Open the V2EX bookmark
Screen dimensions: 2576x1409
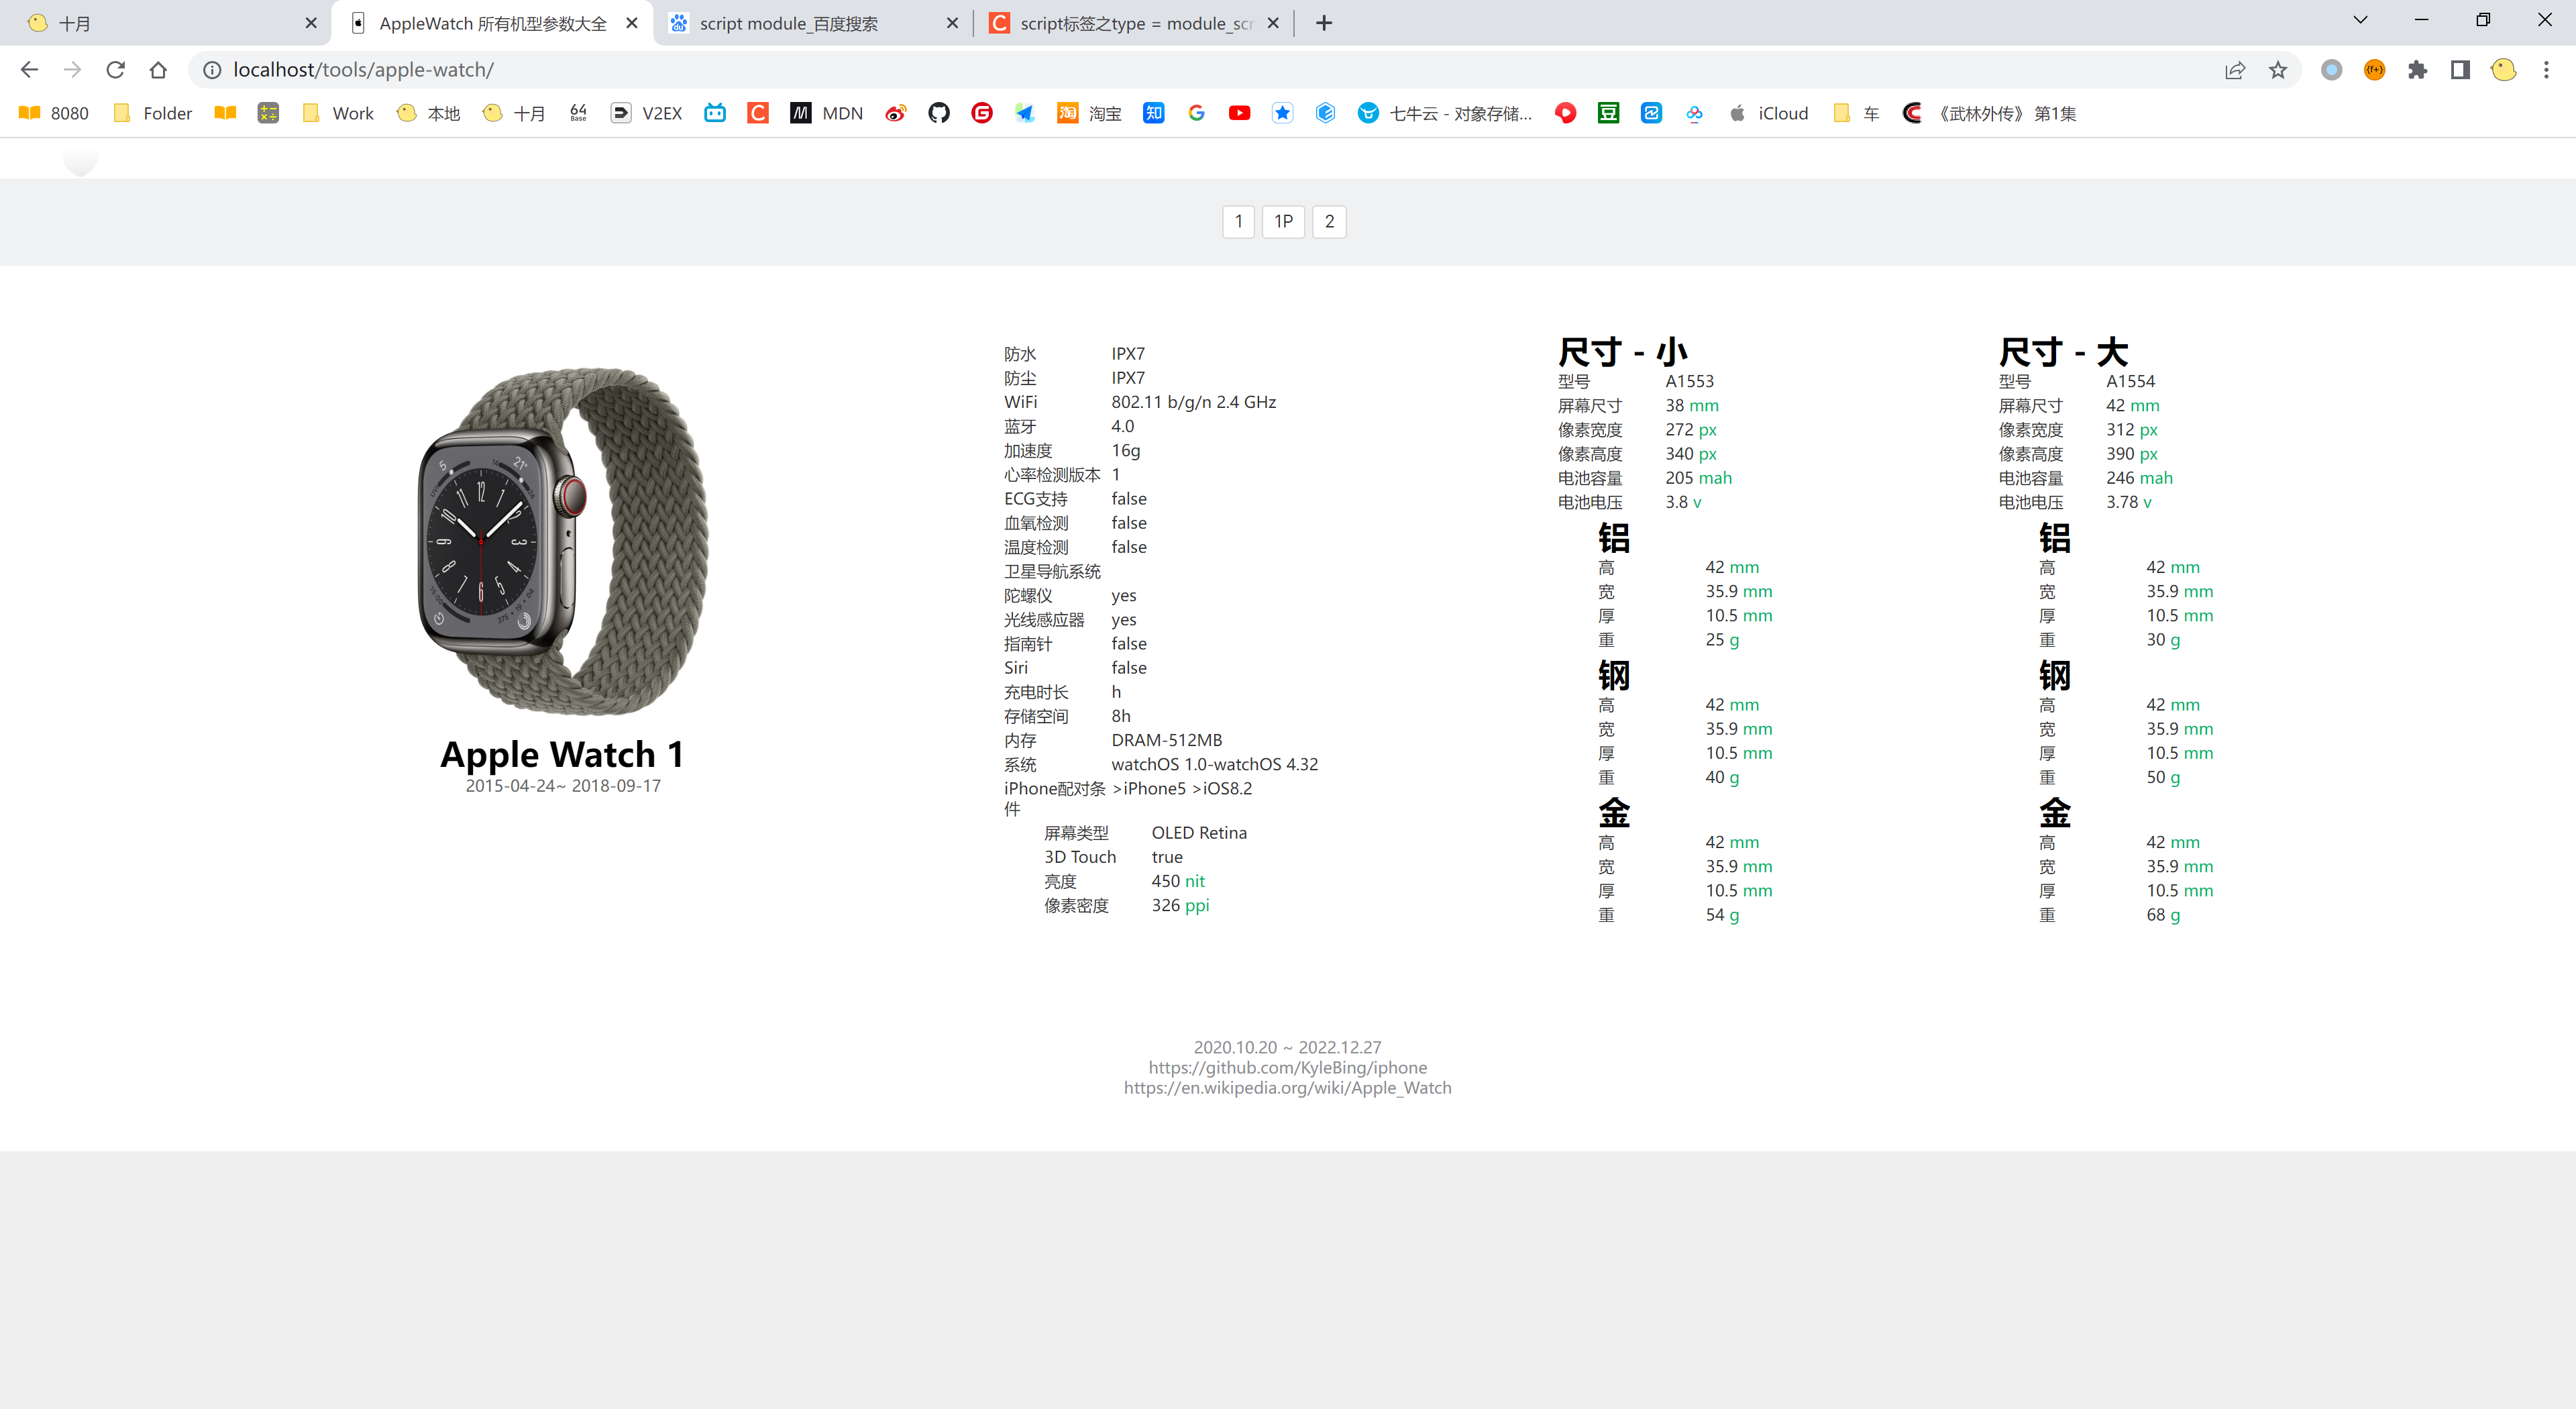[645, 113]
